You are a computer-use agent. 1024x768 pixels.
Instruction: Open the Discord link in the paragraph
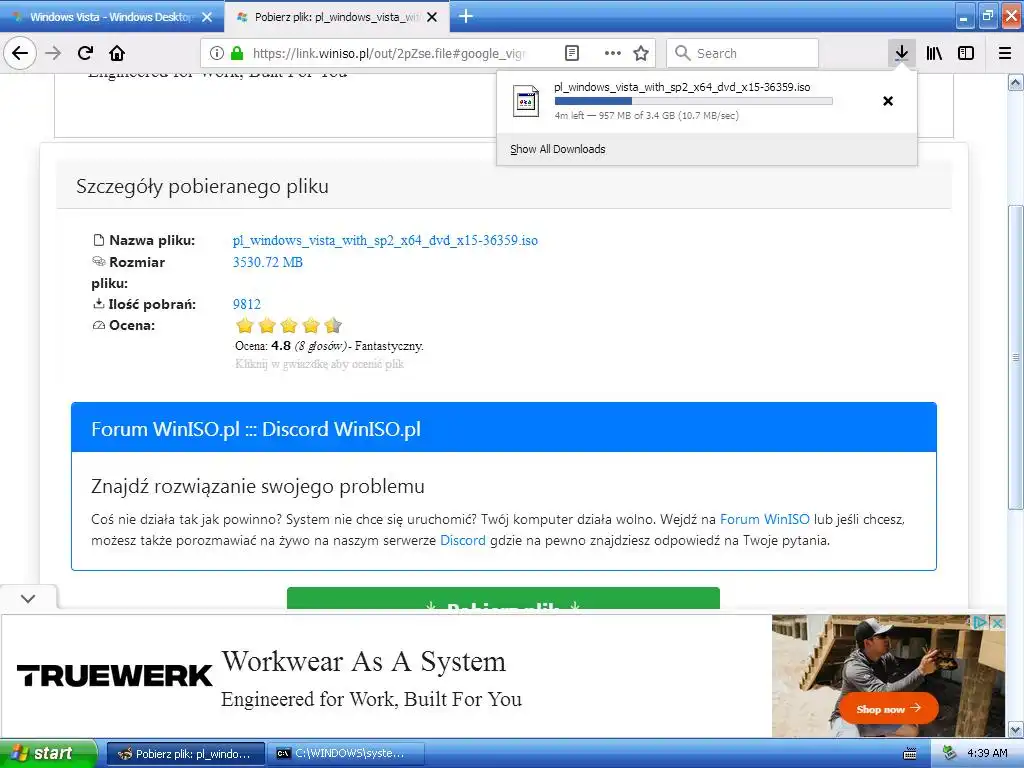462,540
